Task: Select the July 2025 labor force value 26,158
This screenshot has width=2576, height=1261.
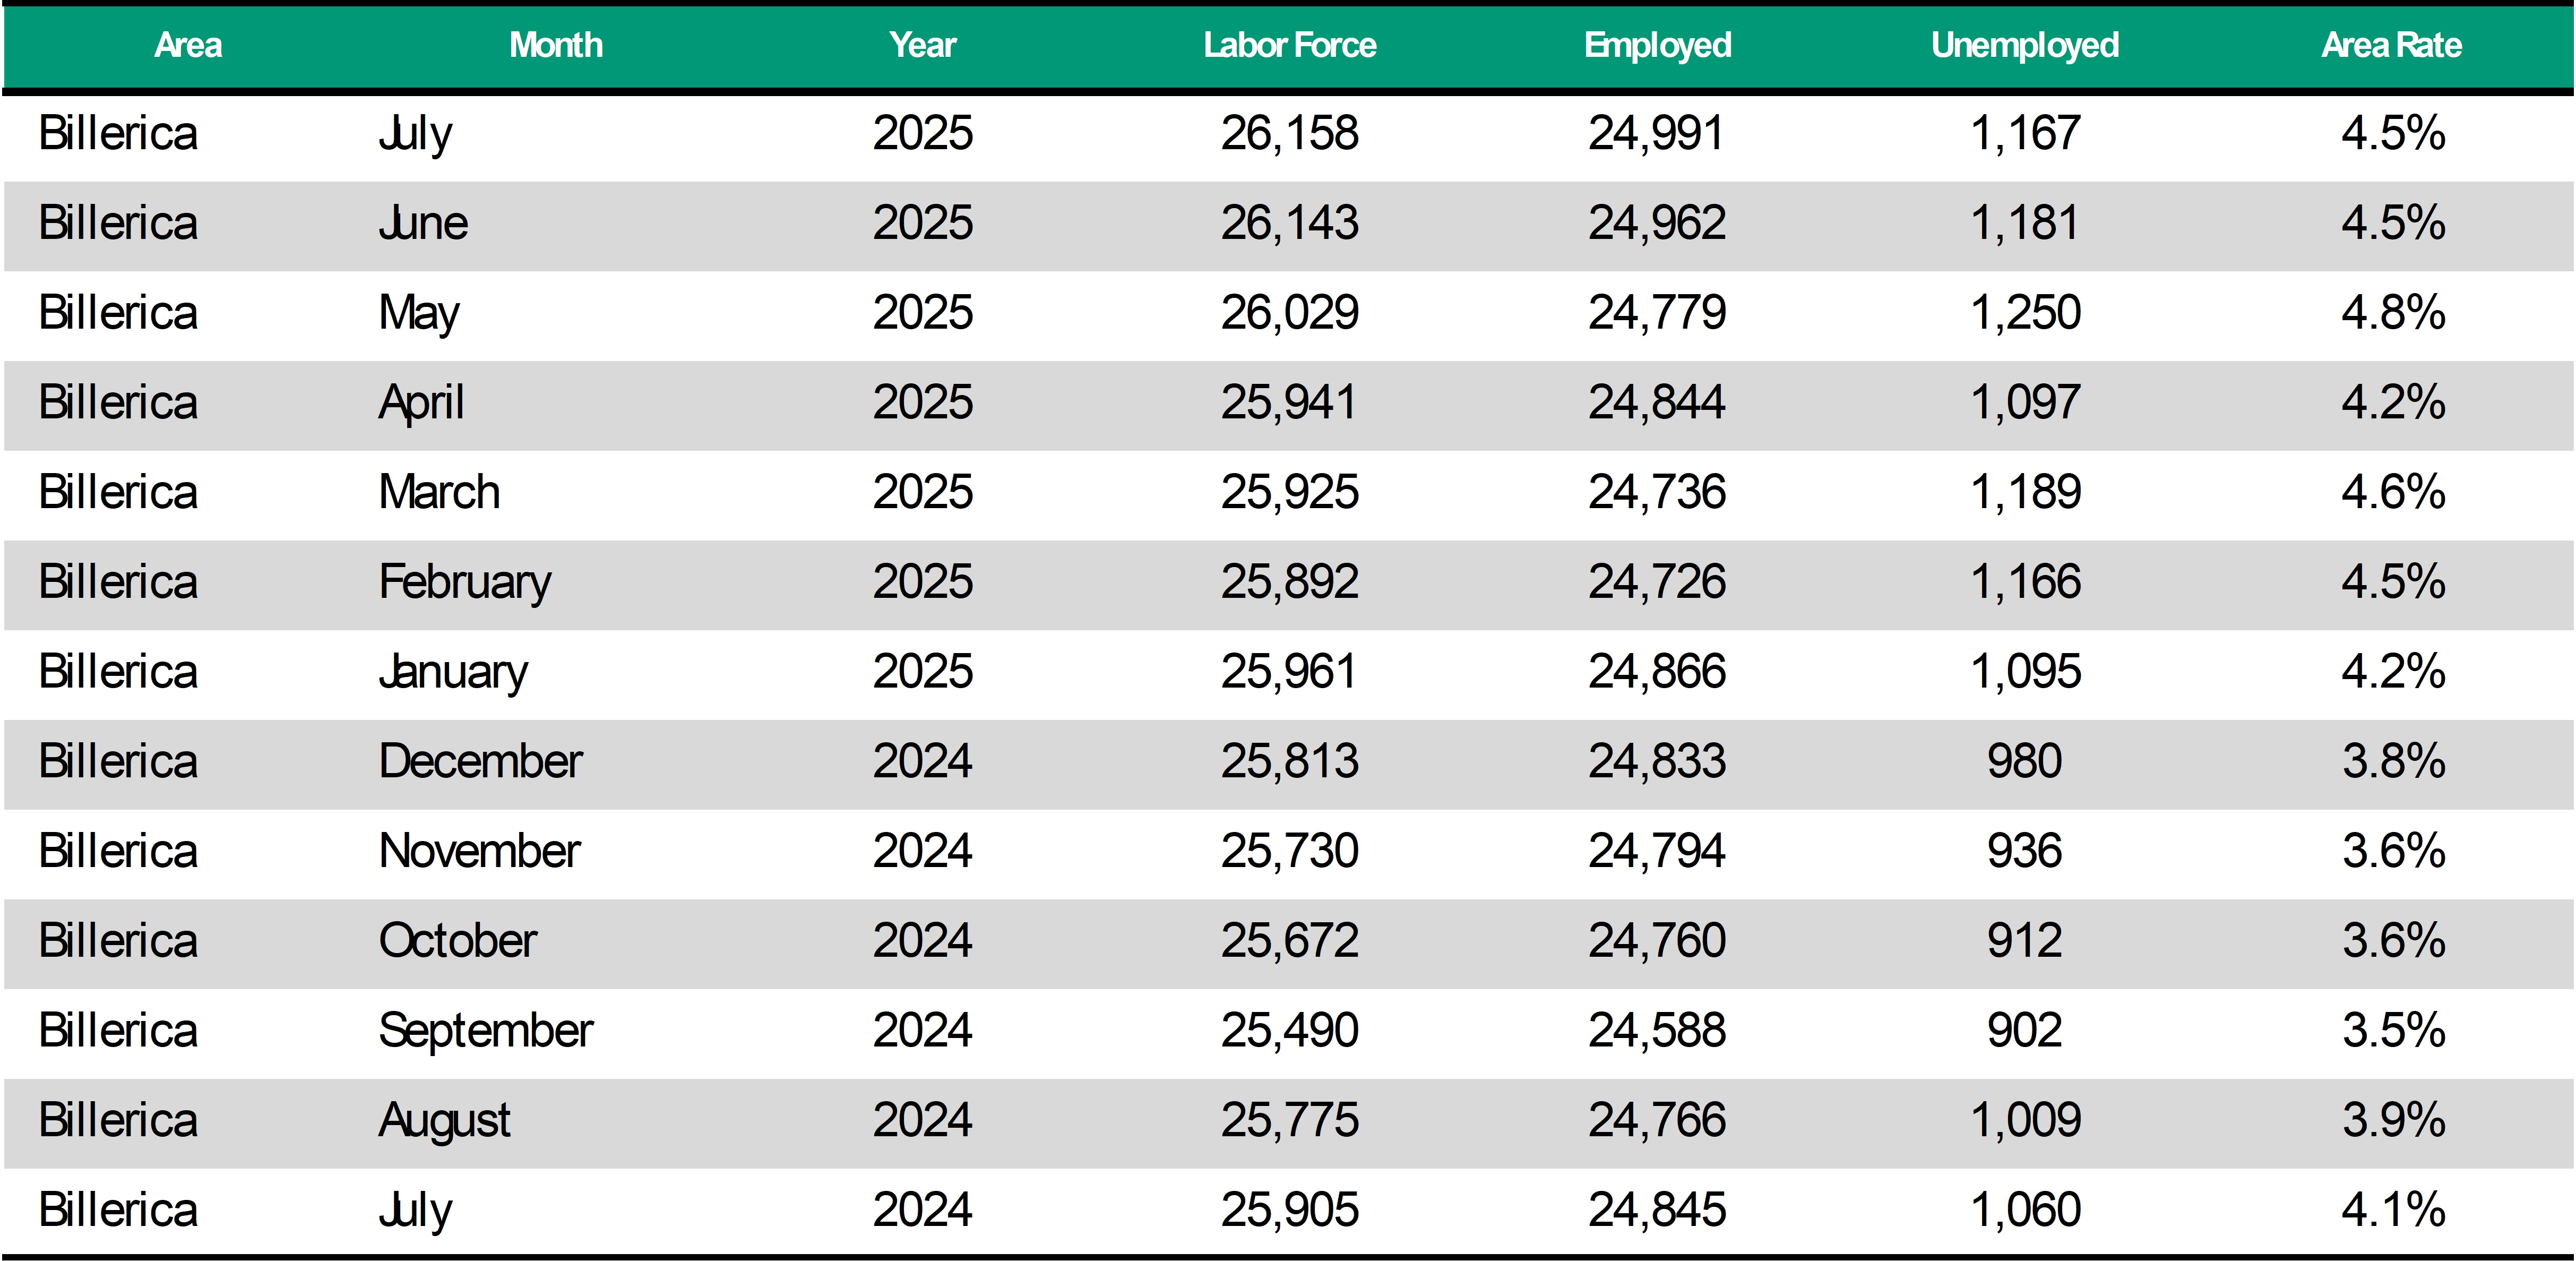Action: point(1290,133)
